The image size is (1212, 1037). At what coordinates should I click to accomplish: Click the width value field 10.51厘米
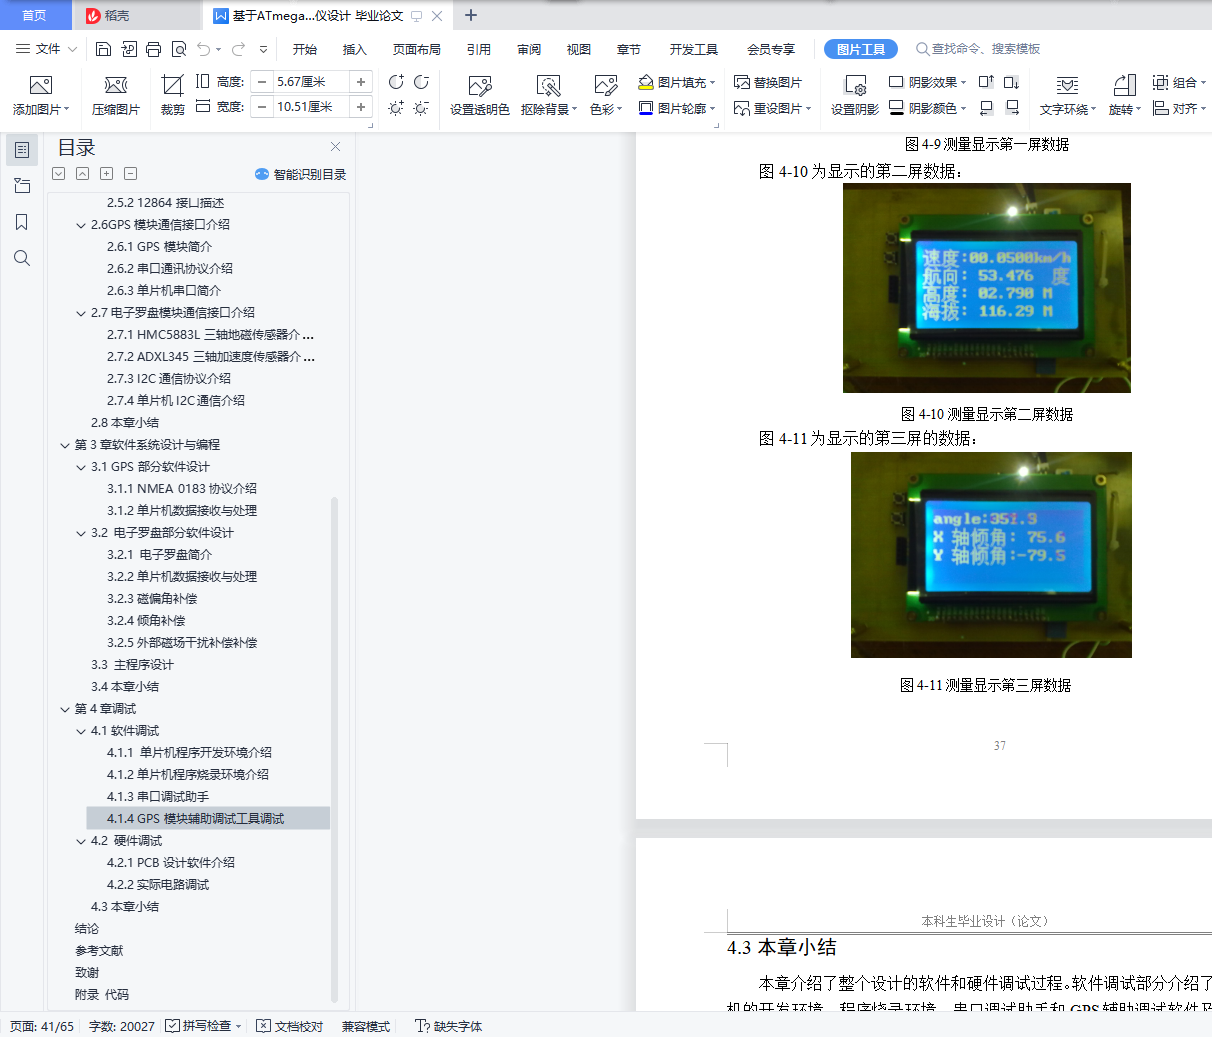tap(310, 107)
